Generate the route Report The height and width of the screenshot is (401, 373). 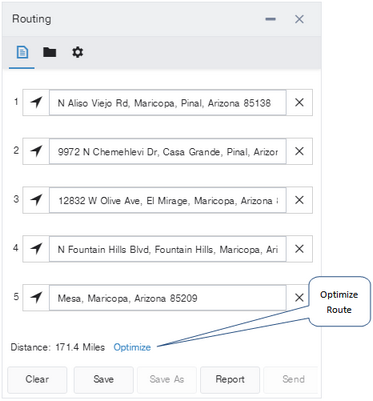pos(230,379)
